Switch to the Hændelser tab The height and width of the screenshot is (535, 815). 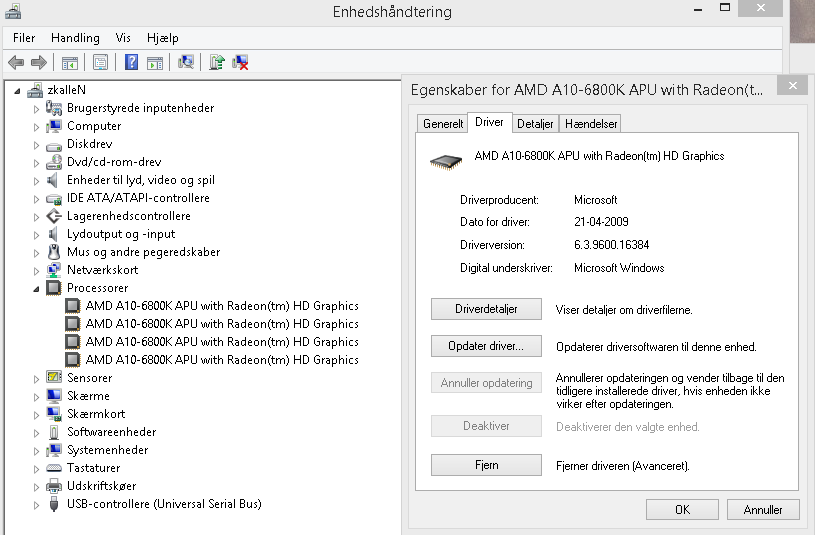(590, 124)
